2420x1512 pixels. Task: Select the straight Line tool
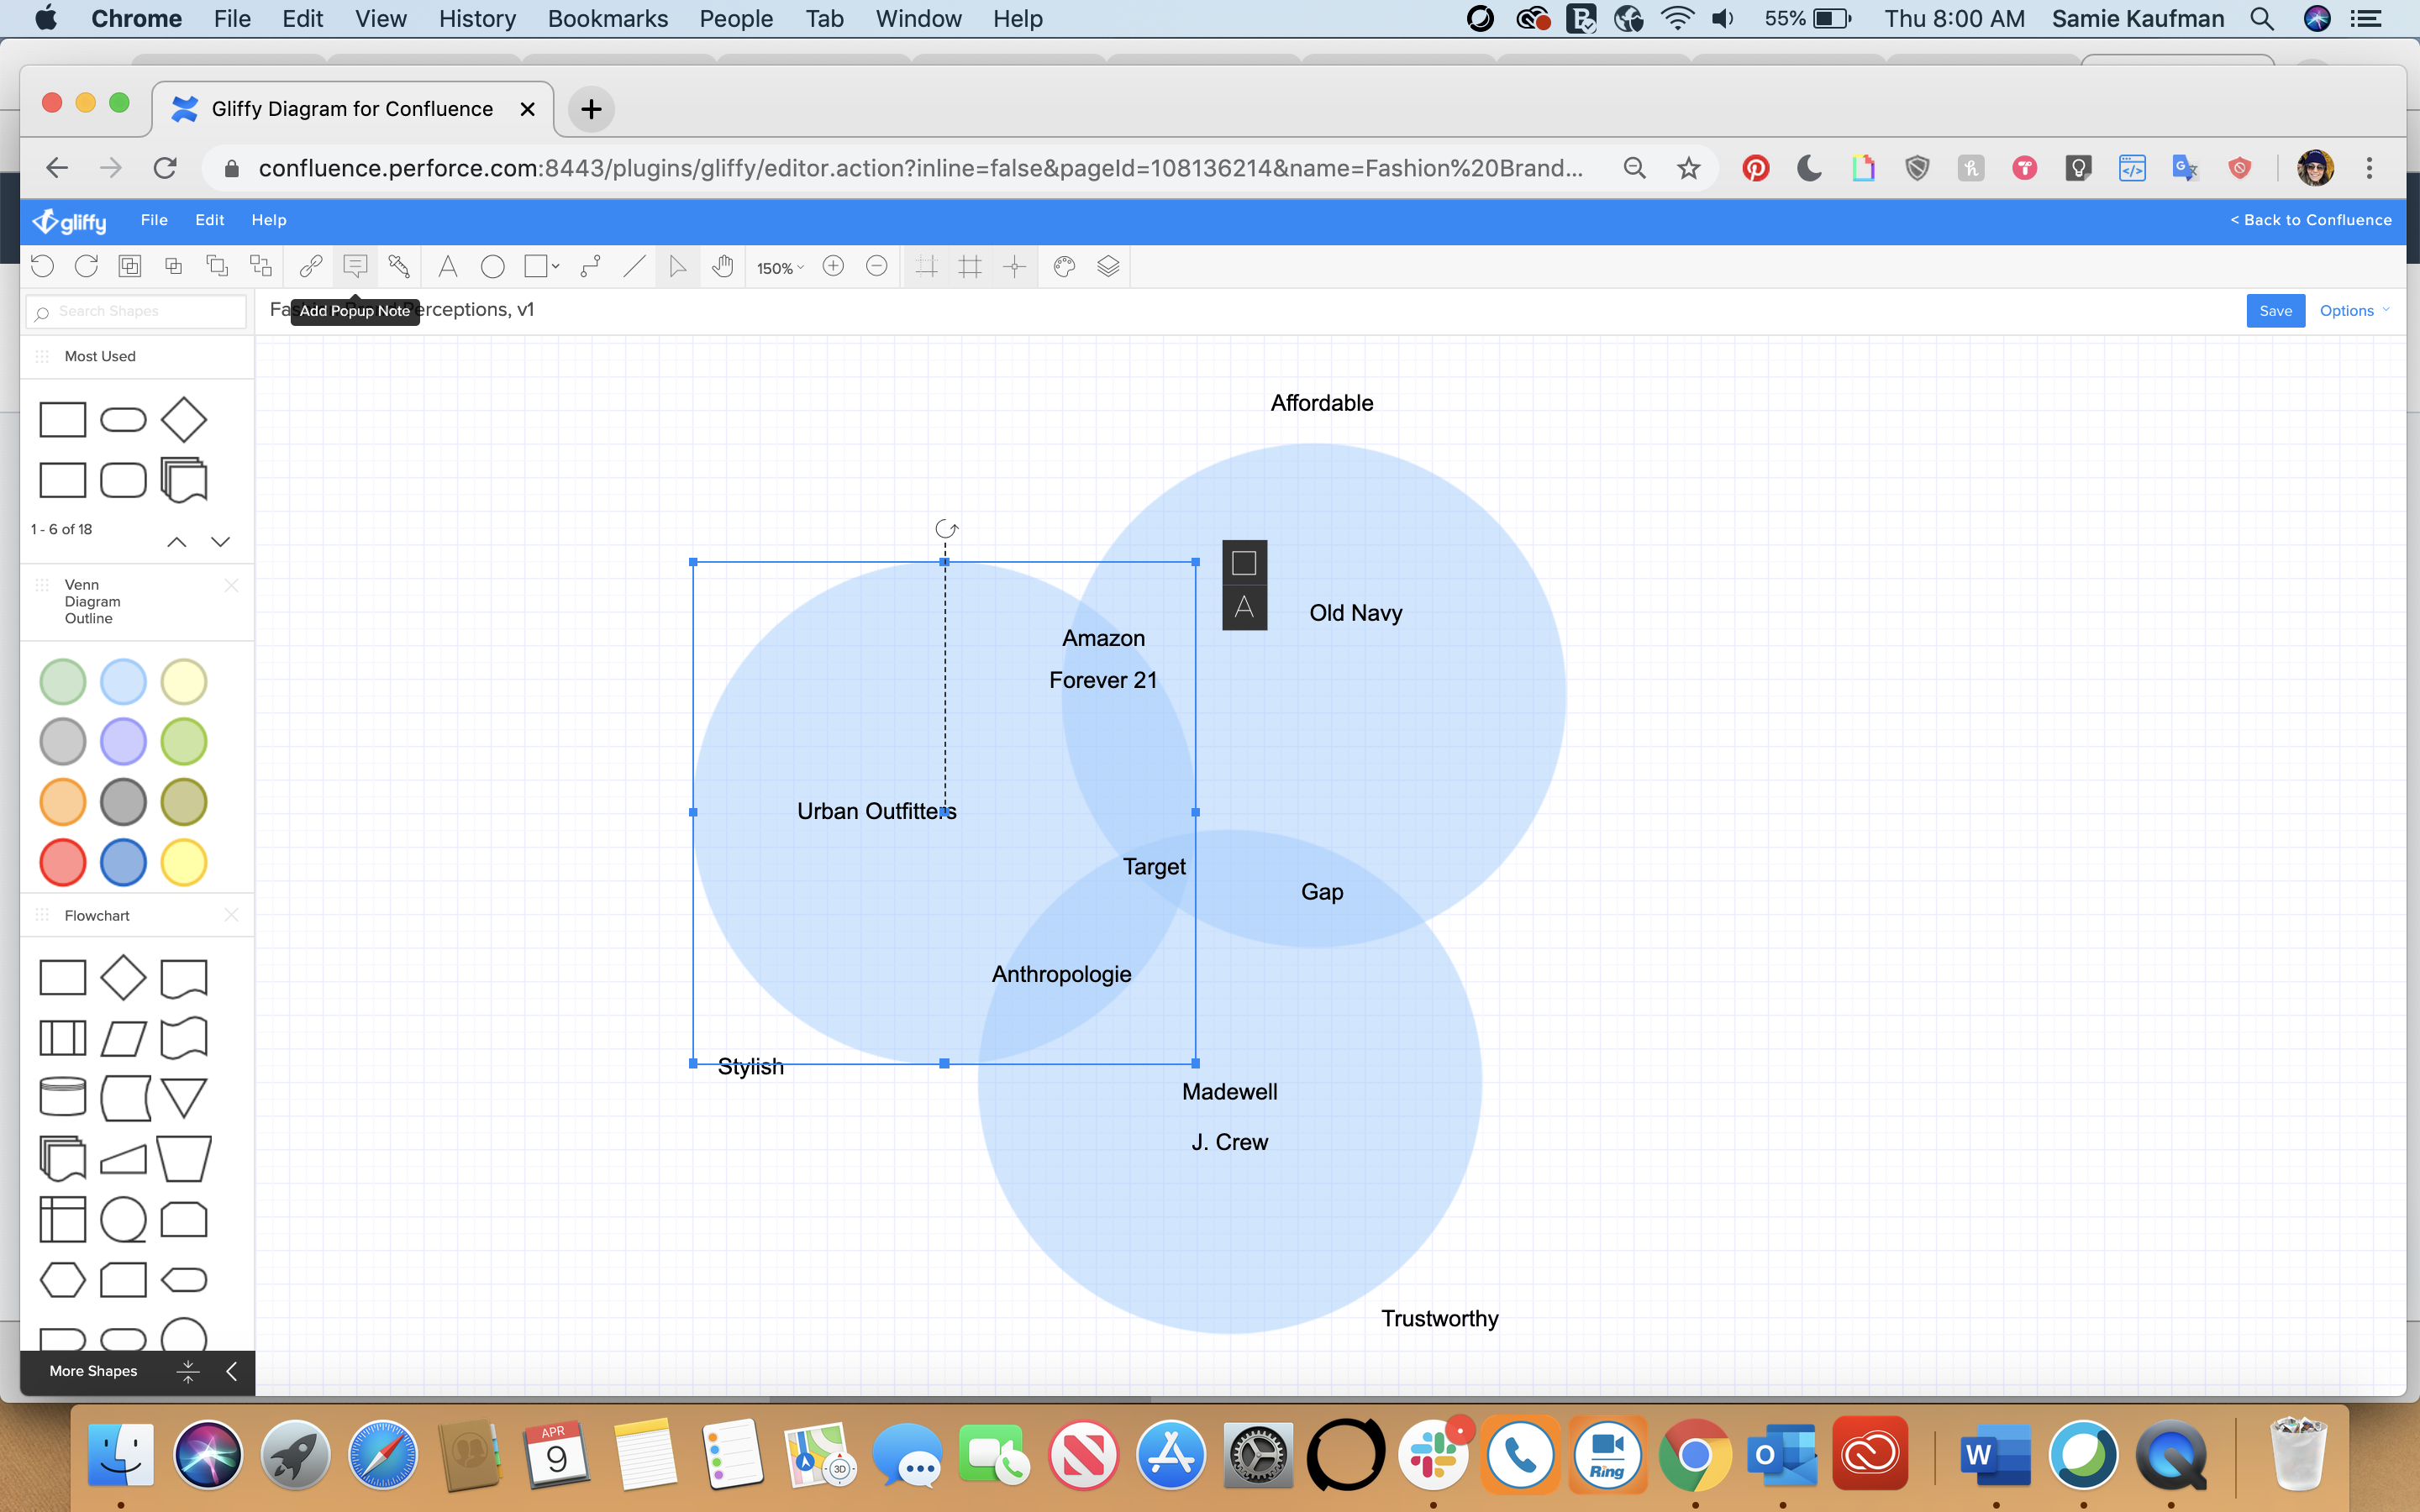[634, 266]
